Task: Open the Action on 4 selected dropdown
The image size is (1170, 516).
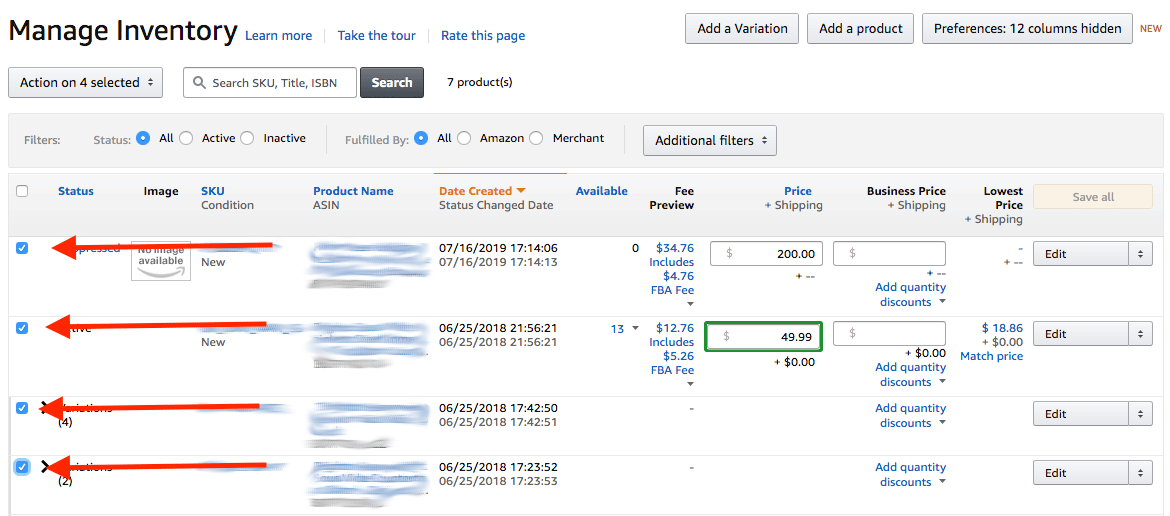Action: [x=86, y=83]
